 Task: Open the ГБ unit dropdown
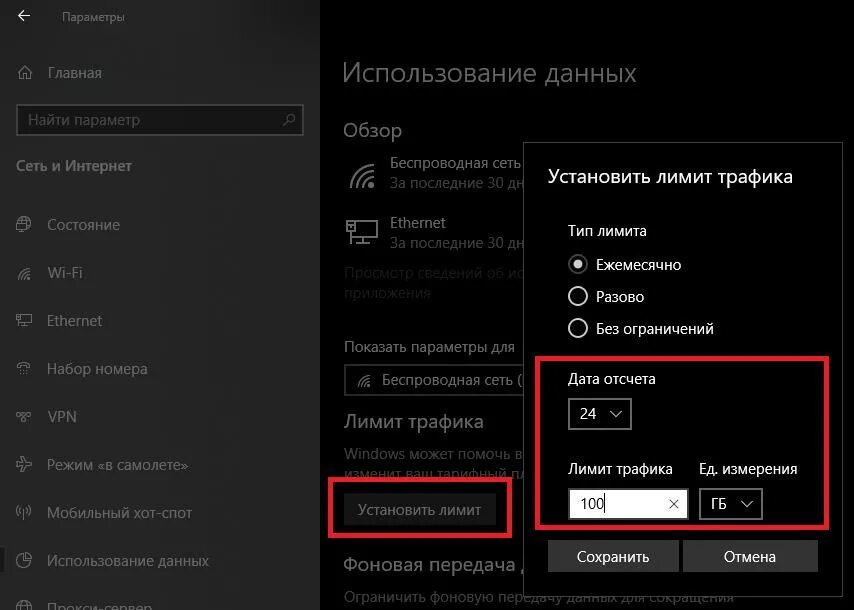pyautogui.click(x=731, y=504)
